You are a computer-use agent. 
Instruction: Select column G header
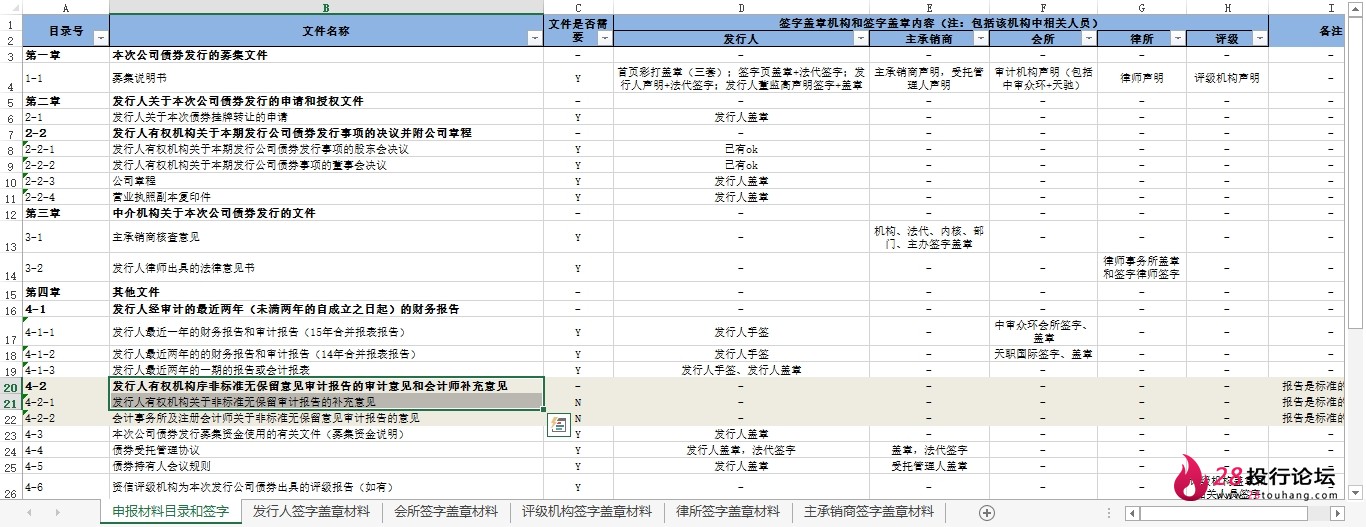tap(1141, 7)
